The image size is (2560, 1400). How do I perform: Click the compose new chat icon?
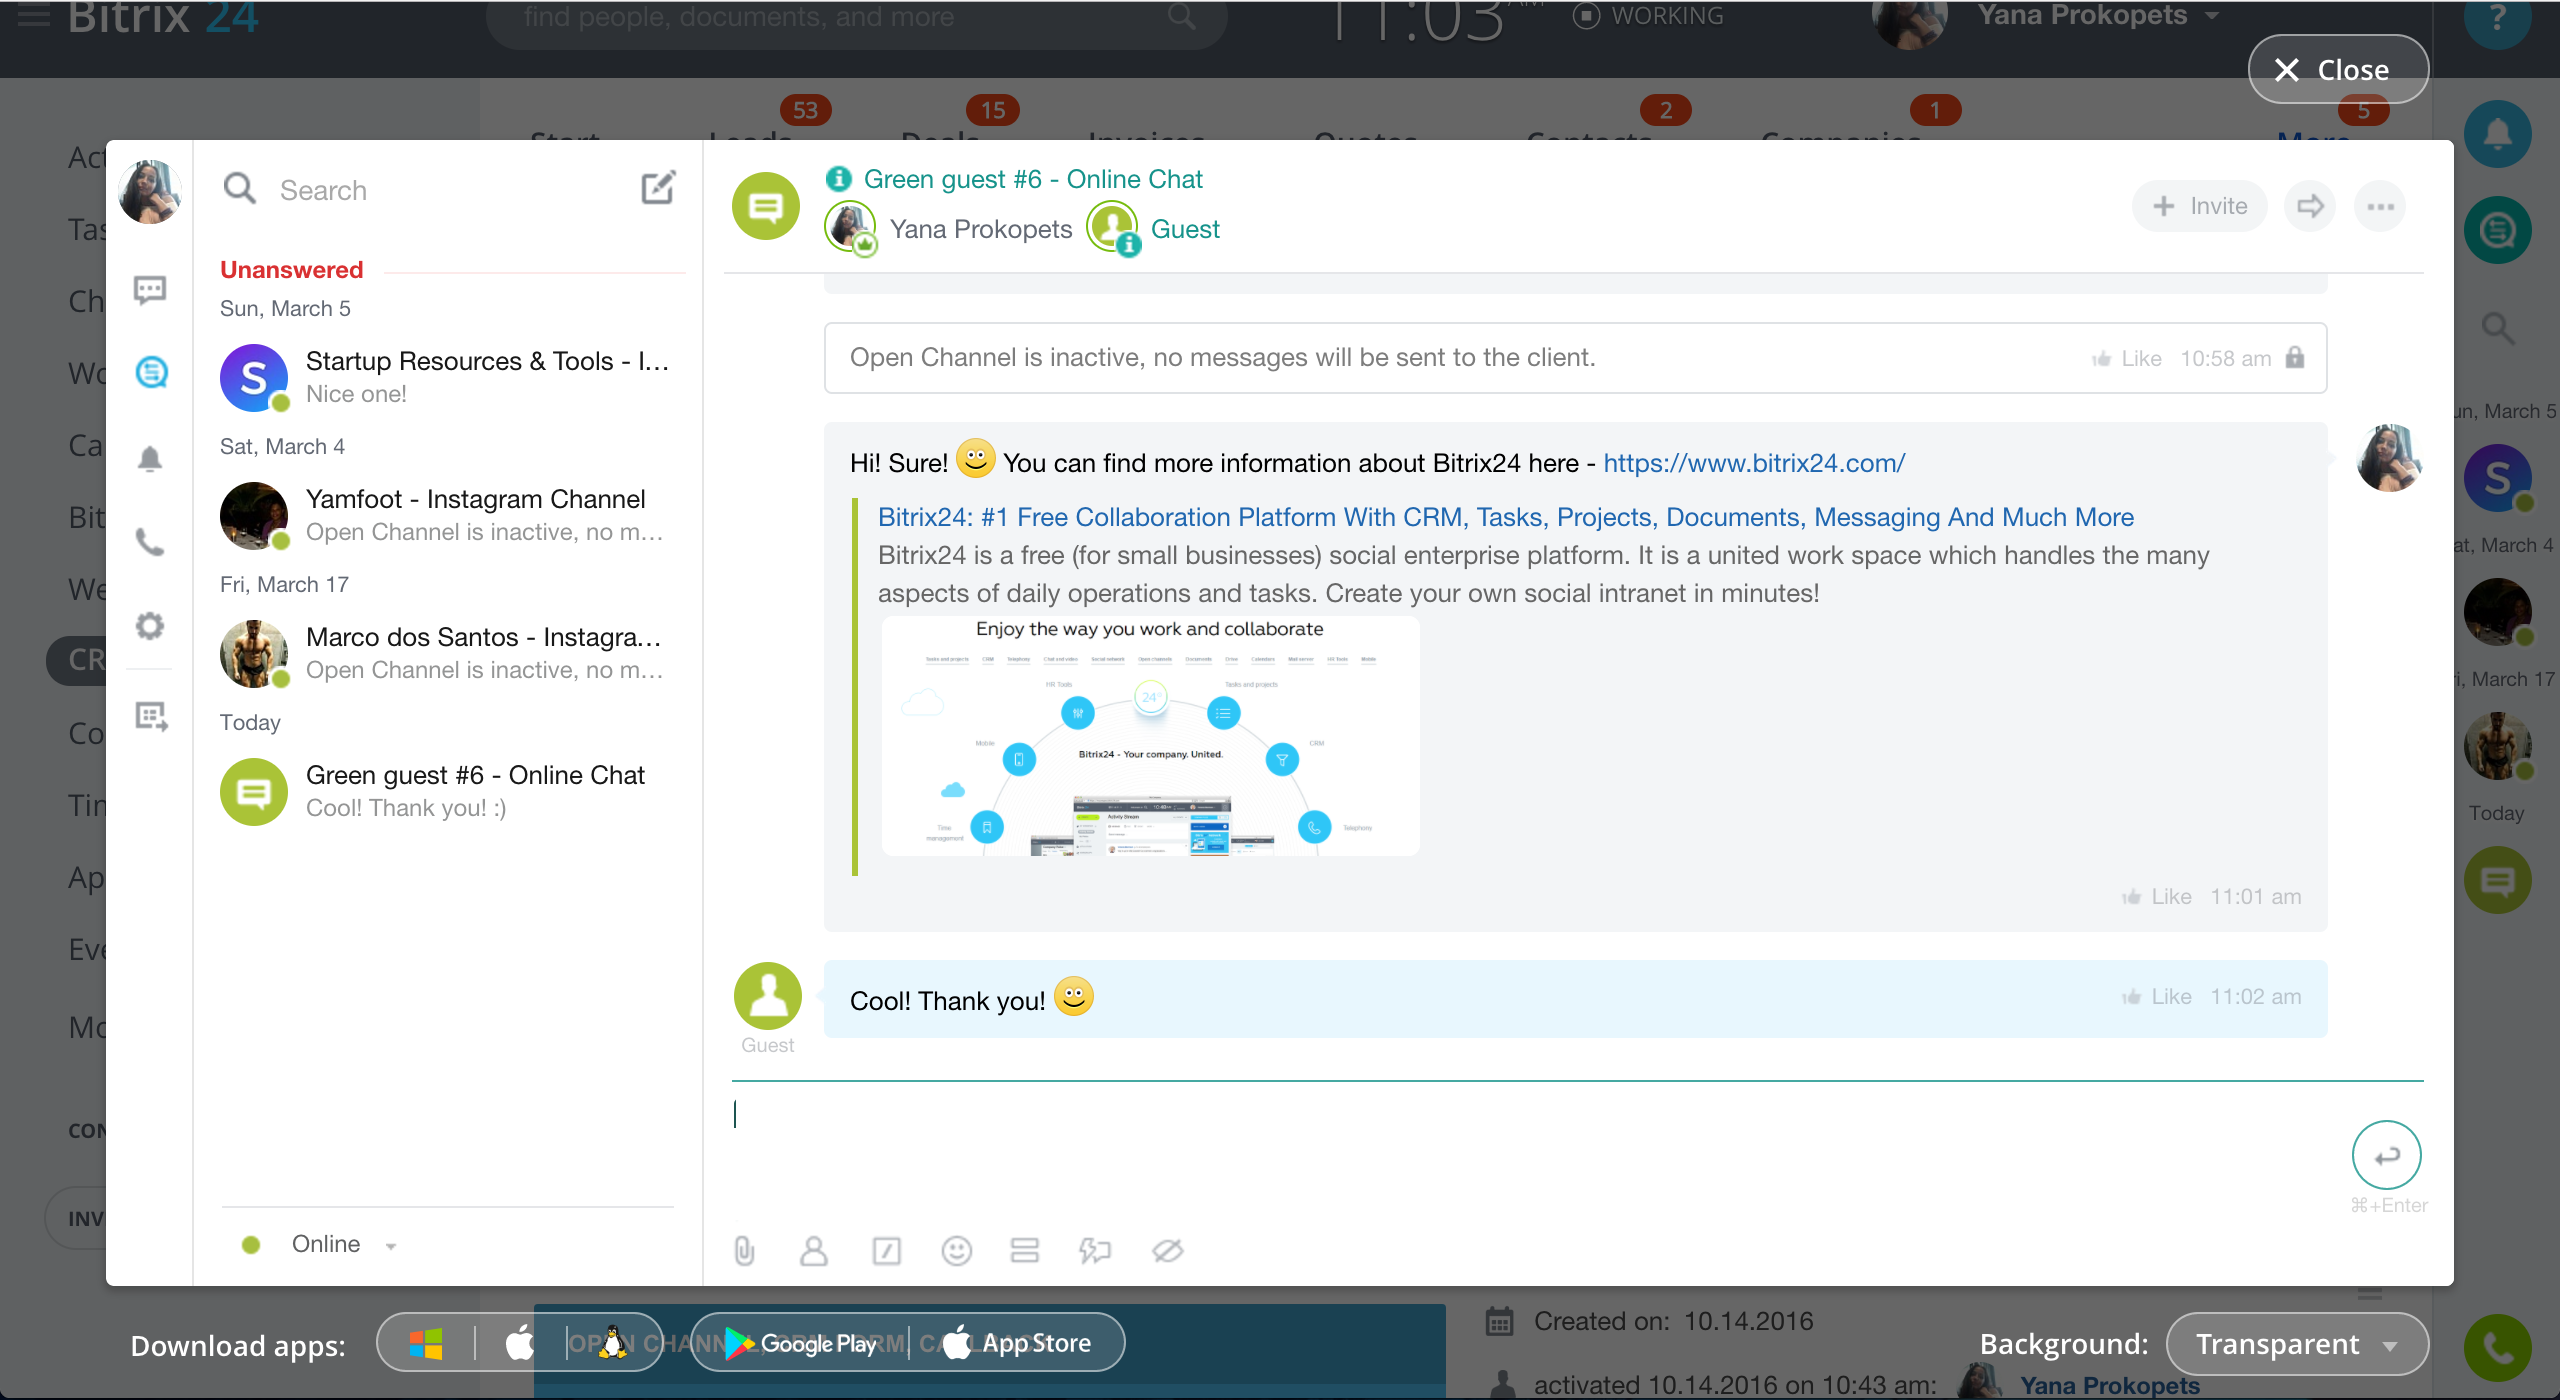pos(658,188)
